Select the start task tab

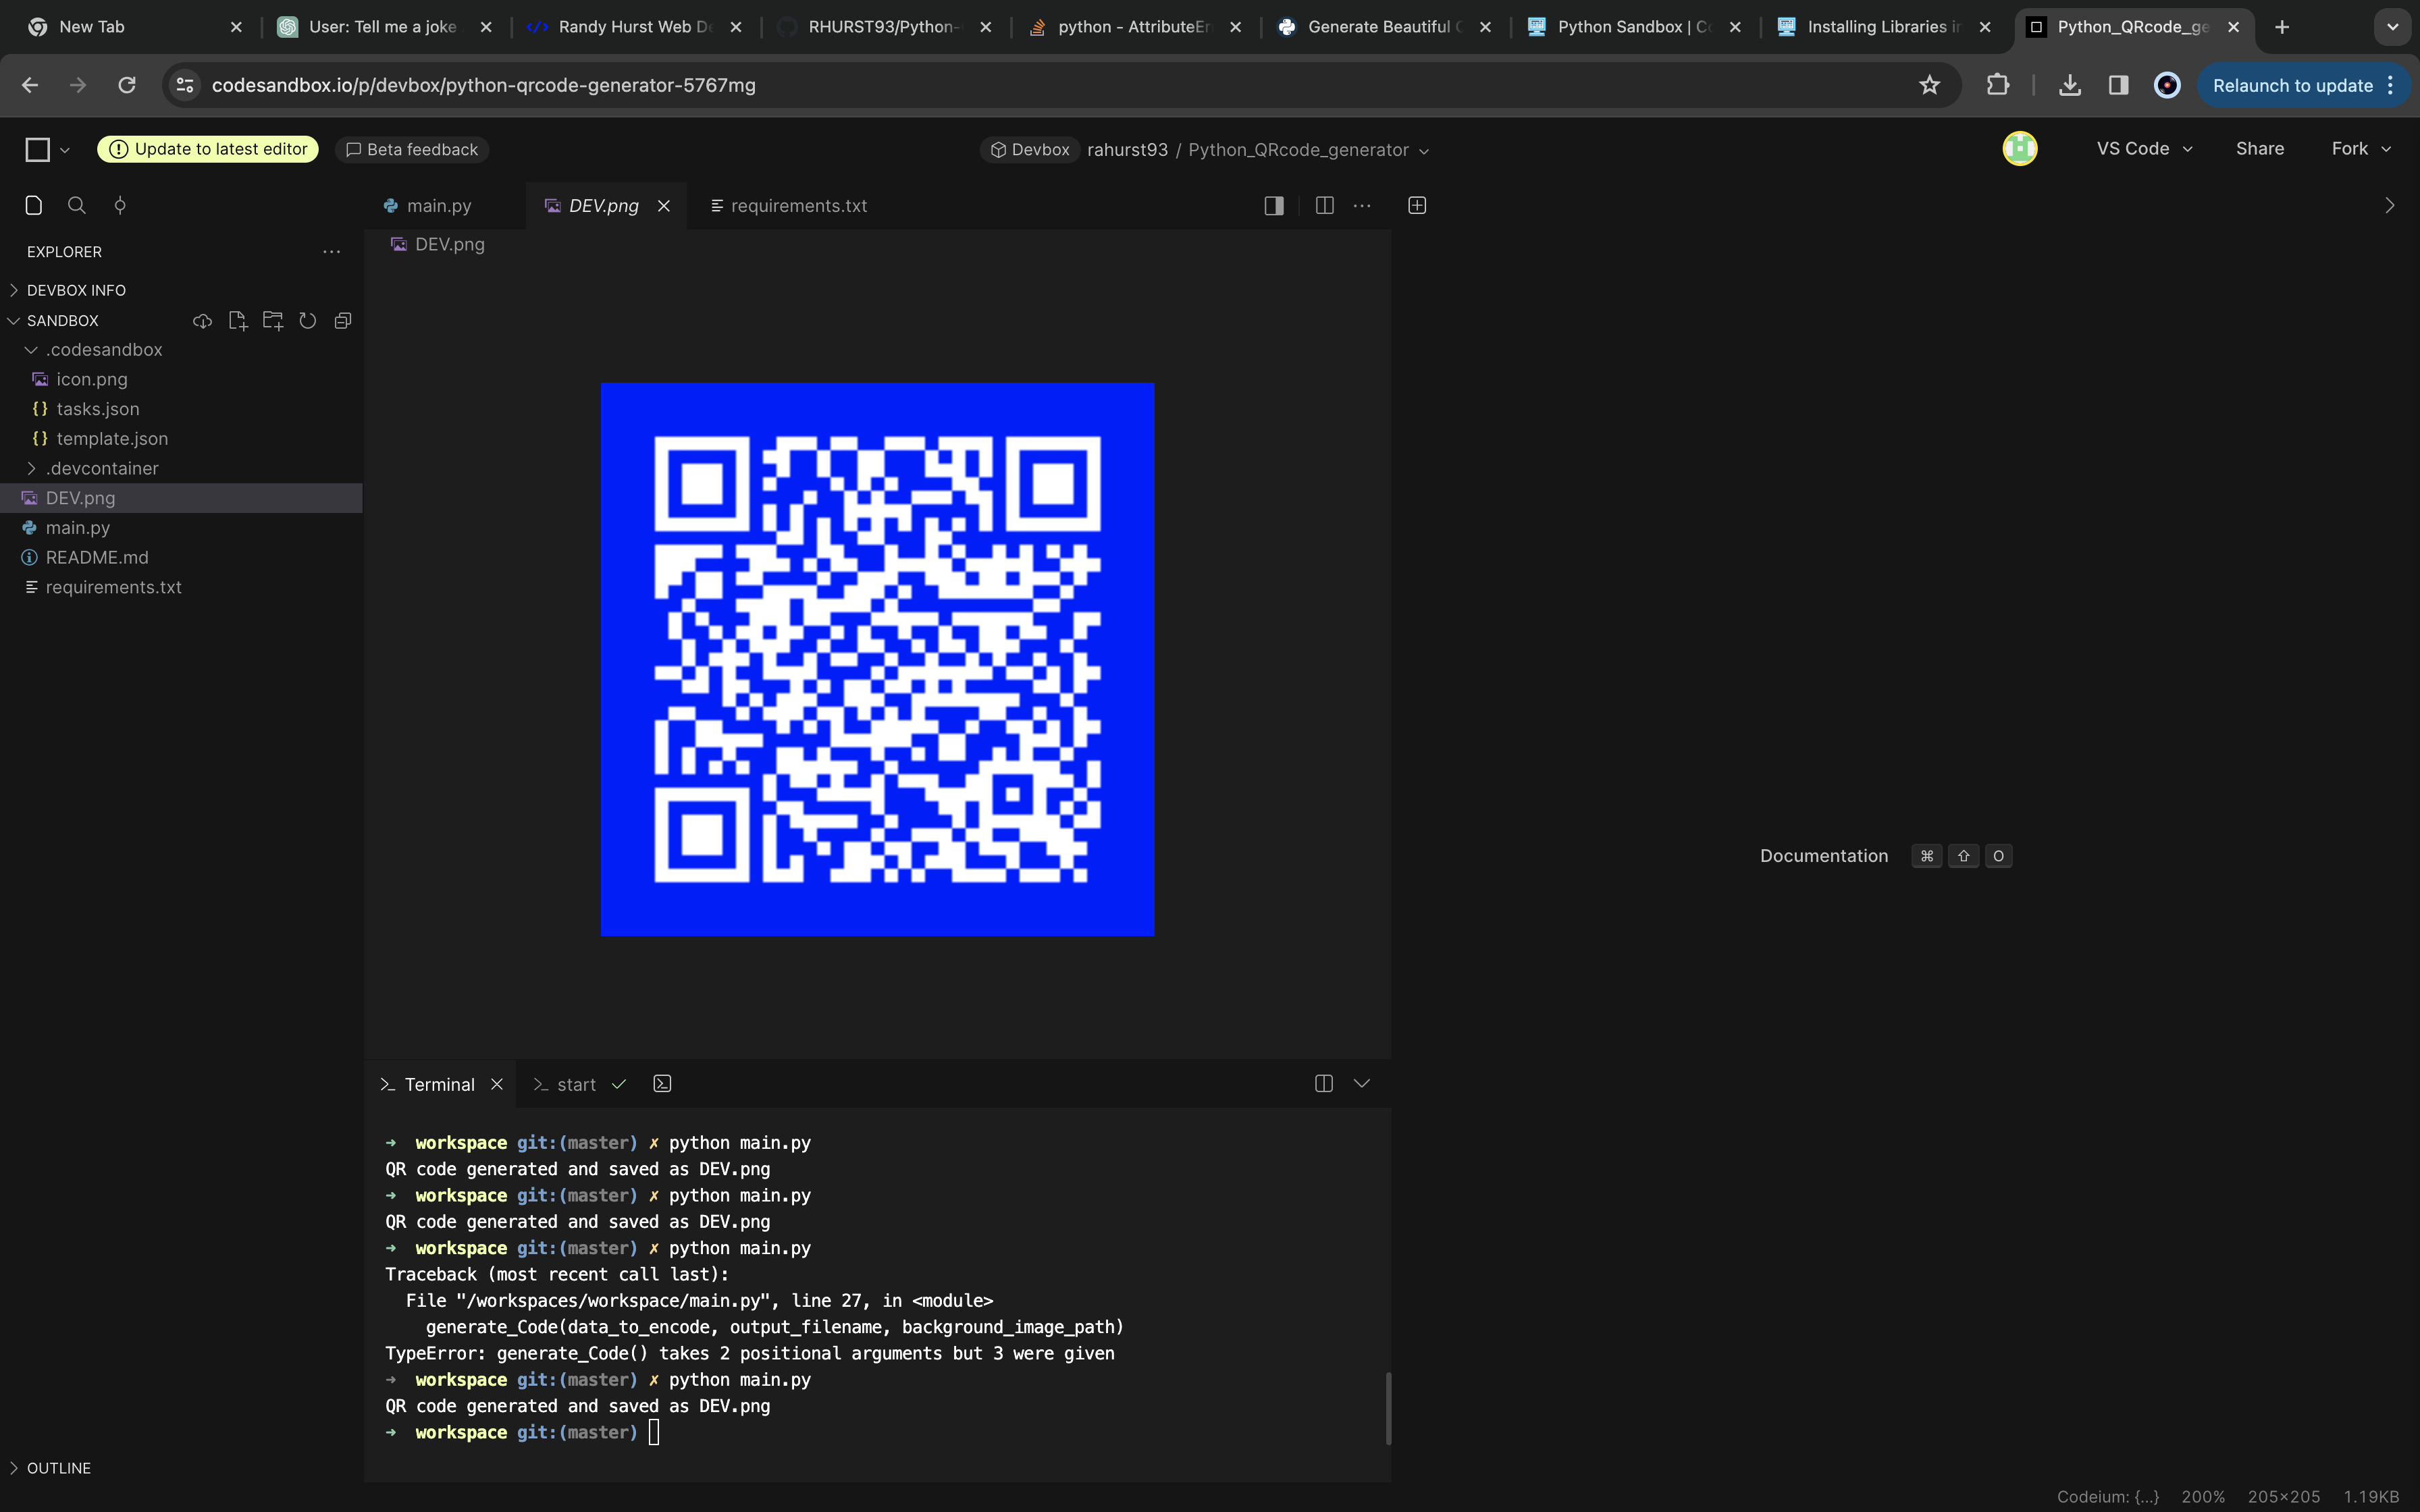coord(578,1084)
